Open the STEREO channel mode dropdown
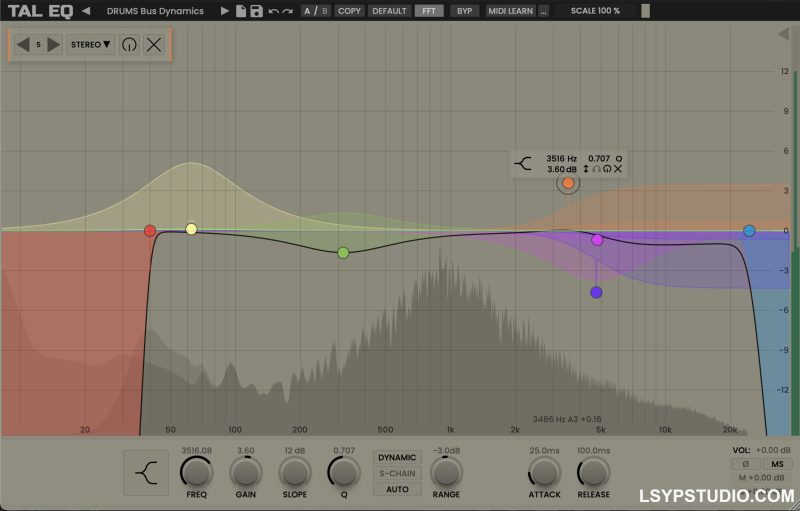This screenshot has height=511, width=800. (90, 45)
